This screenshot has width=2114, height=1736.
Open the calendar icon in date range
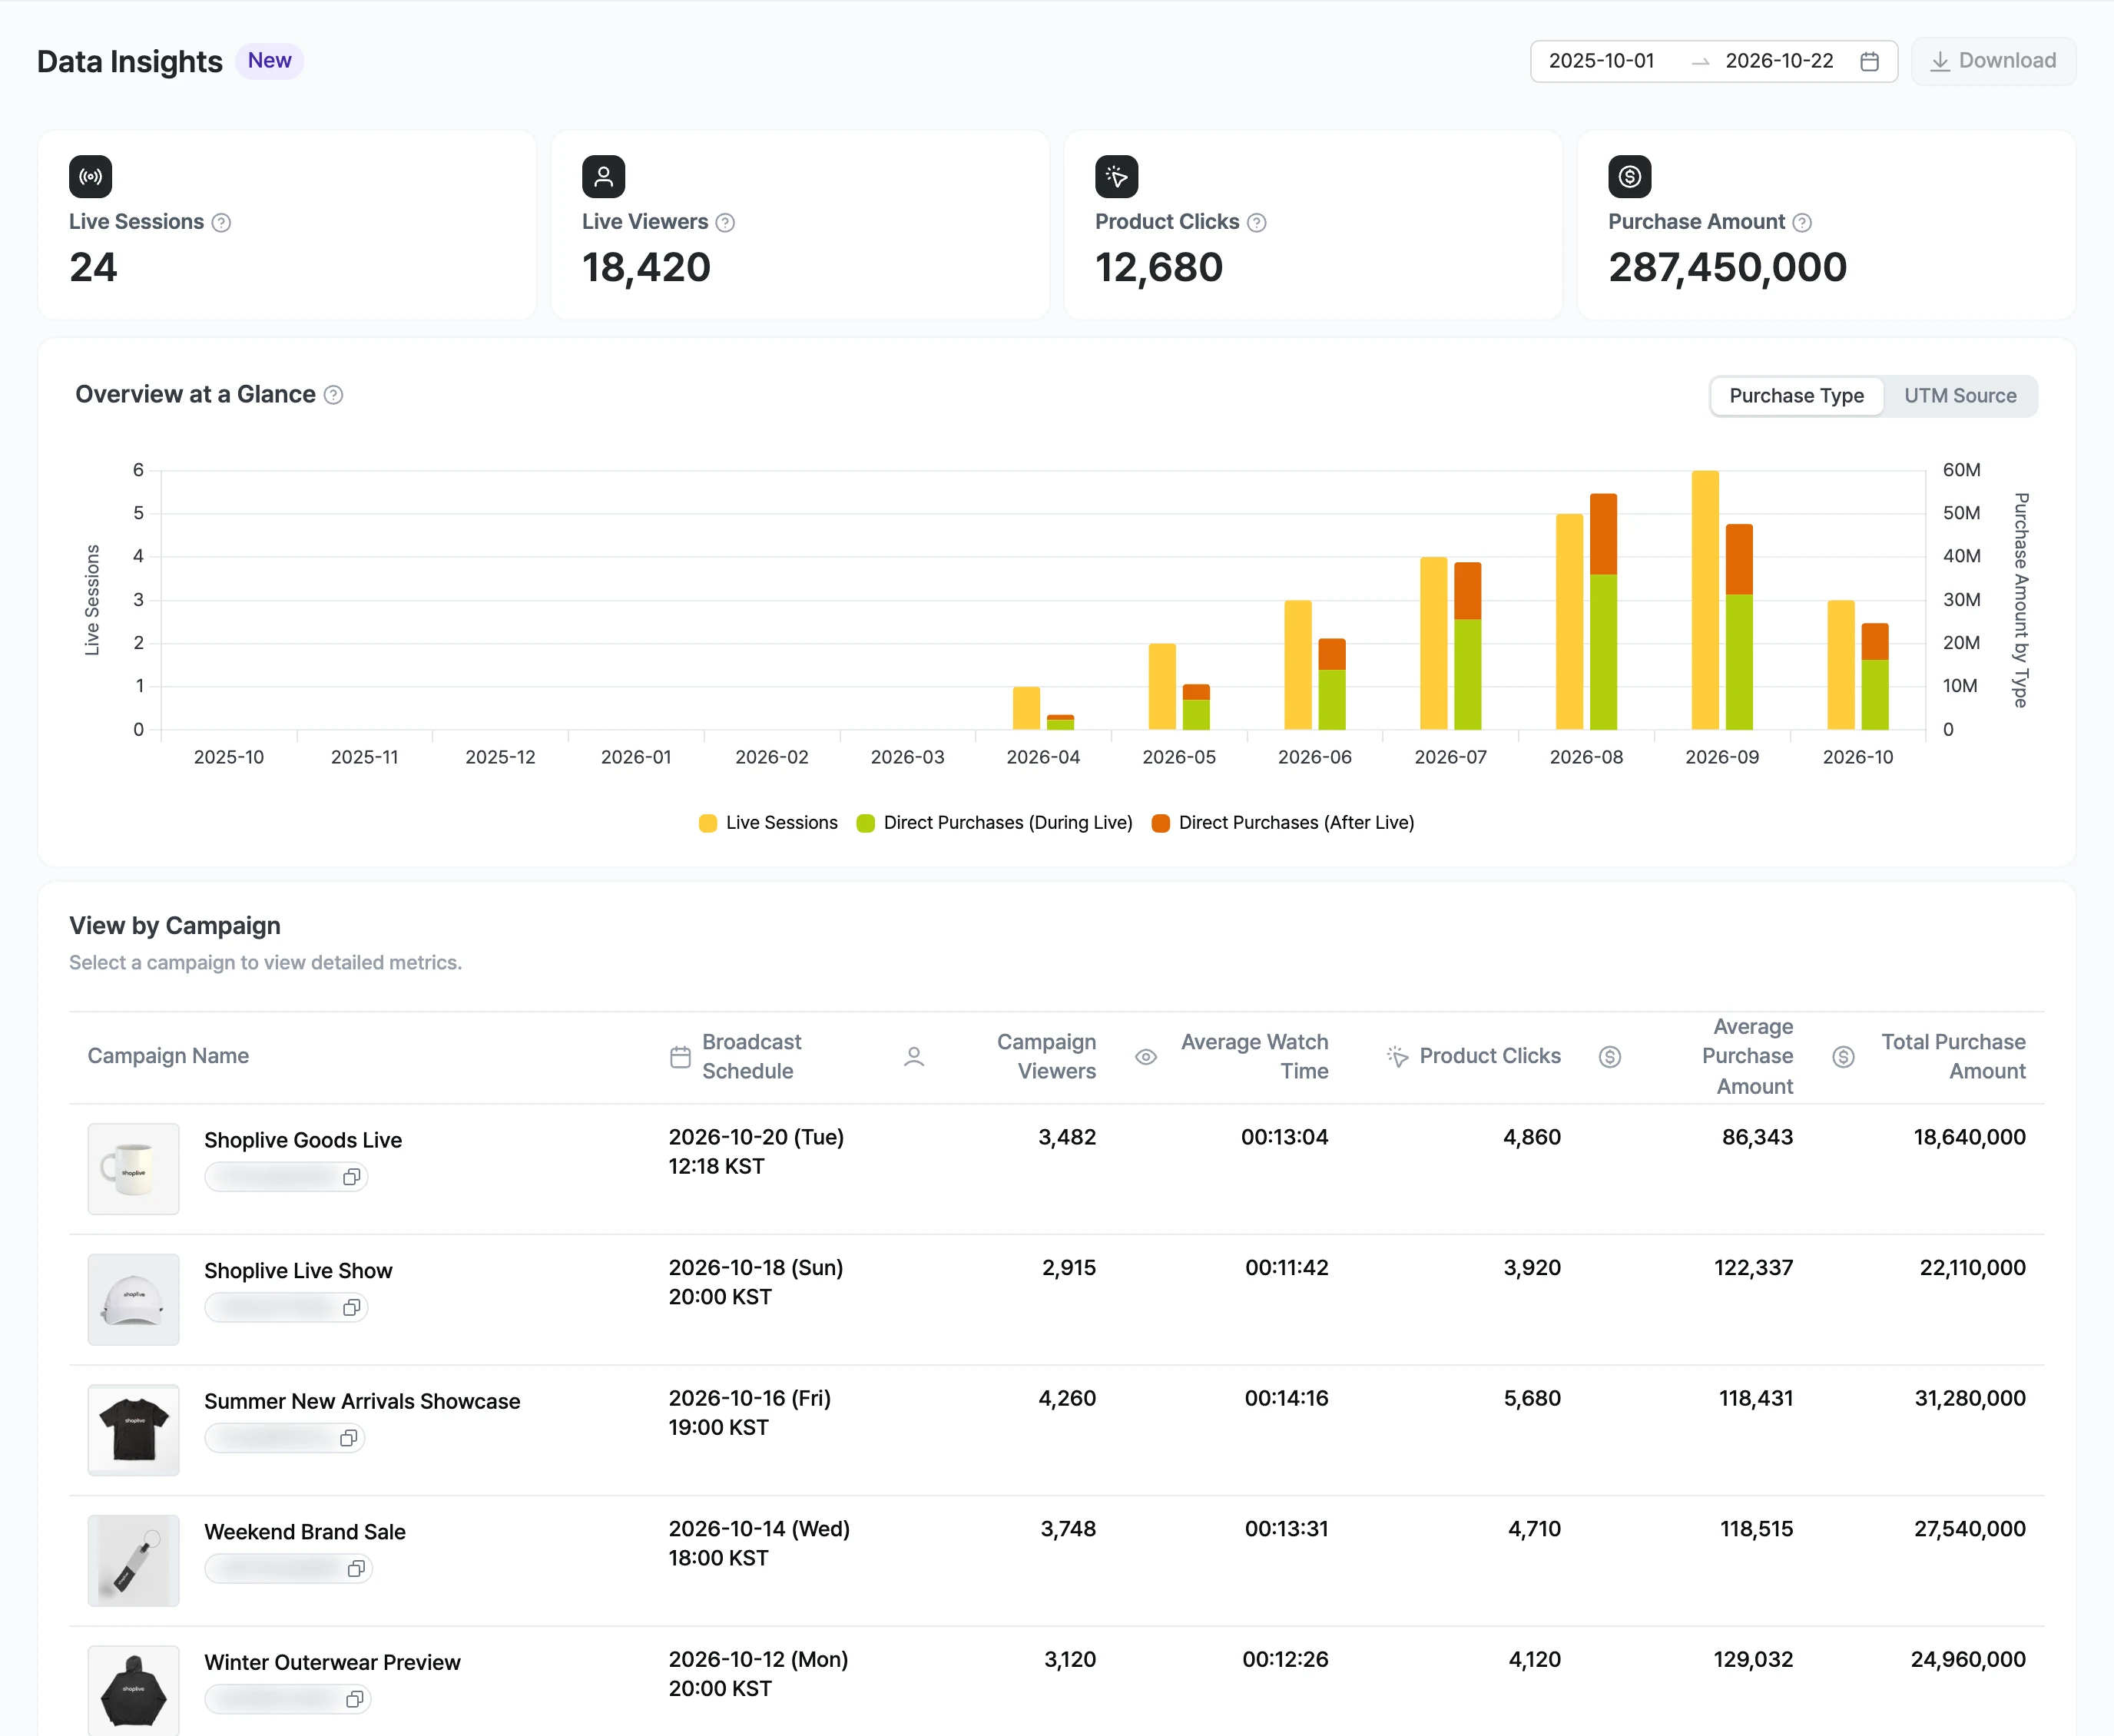pos(1869,62)
